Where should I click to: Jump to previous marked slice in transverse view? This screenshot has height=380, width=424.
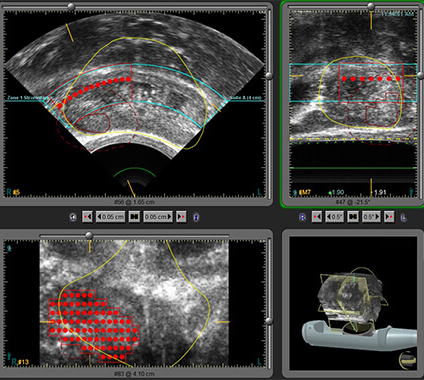point(87,217)
